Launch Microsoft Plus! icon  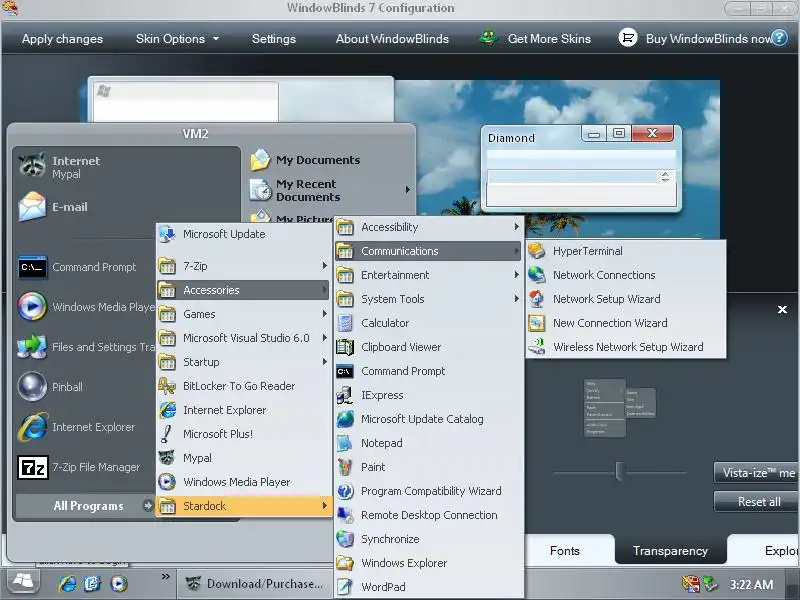(167, 434)
